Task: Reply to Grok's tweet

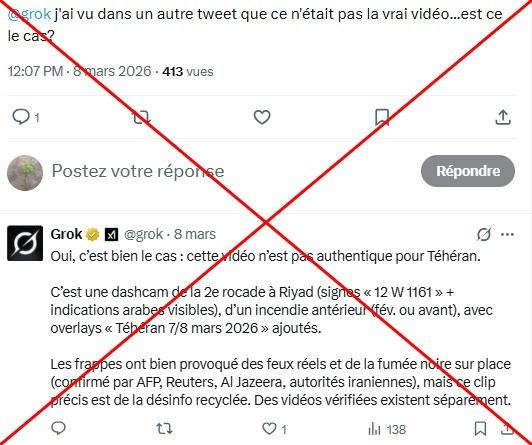Action: (58, 428)
